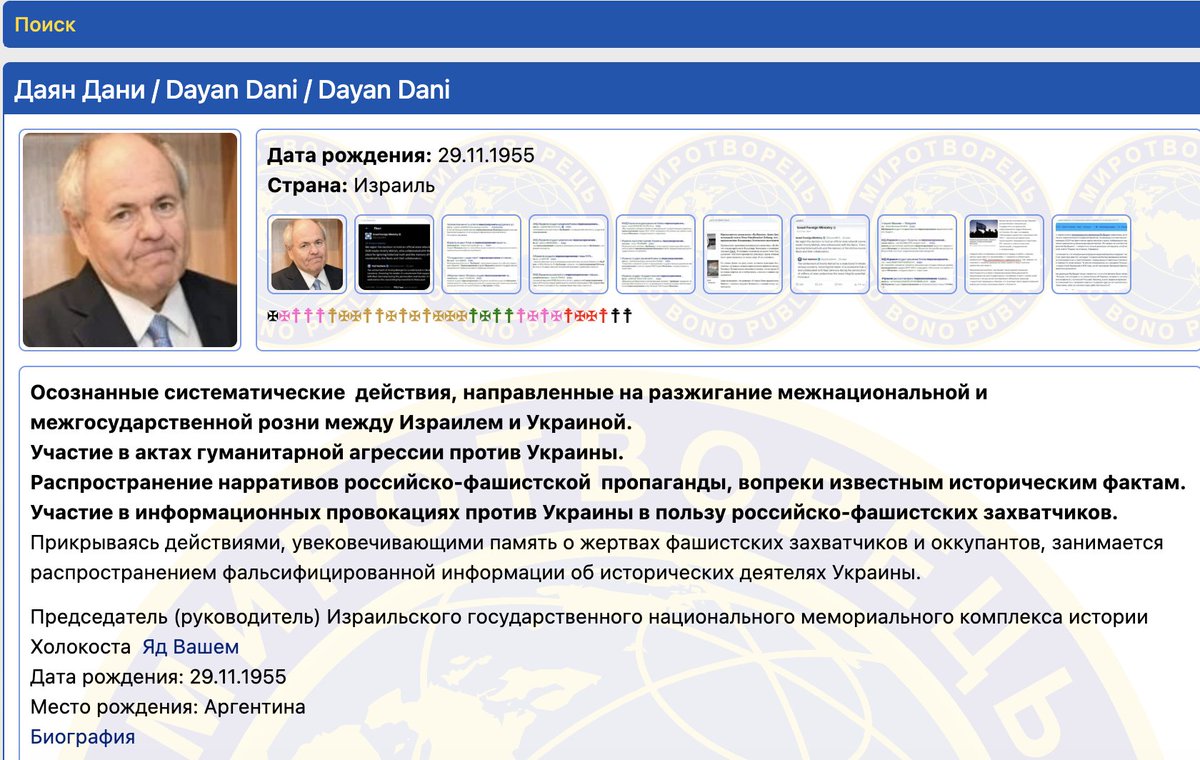The height and width of the screenshot is (760, 1200).
Task: Open the thumbnail showing a building photo
Action: [1003, 254]
